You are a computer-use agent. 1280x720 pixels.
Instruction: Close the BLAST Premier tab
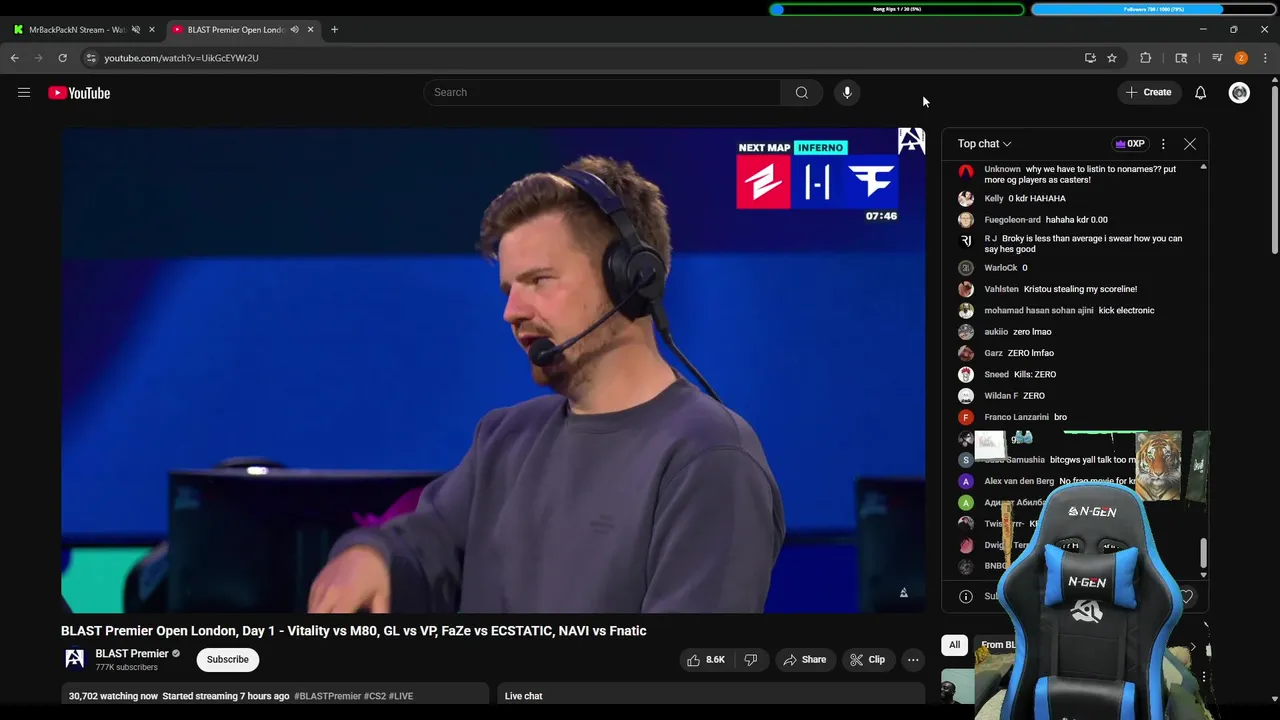coord(310,30)
